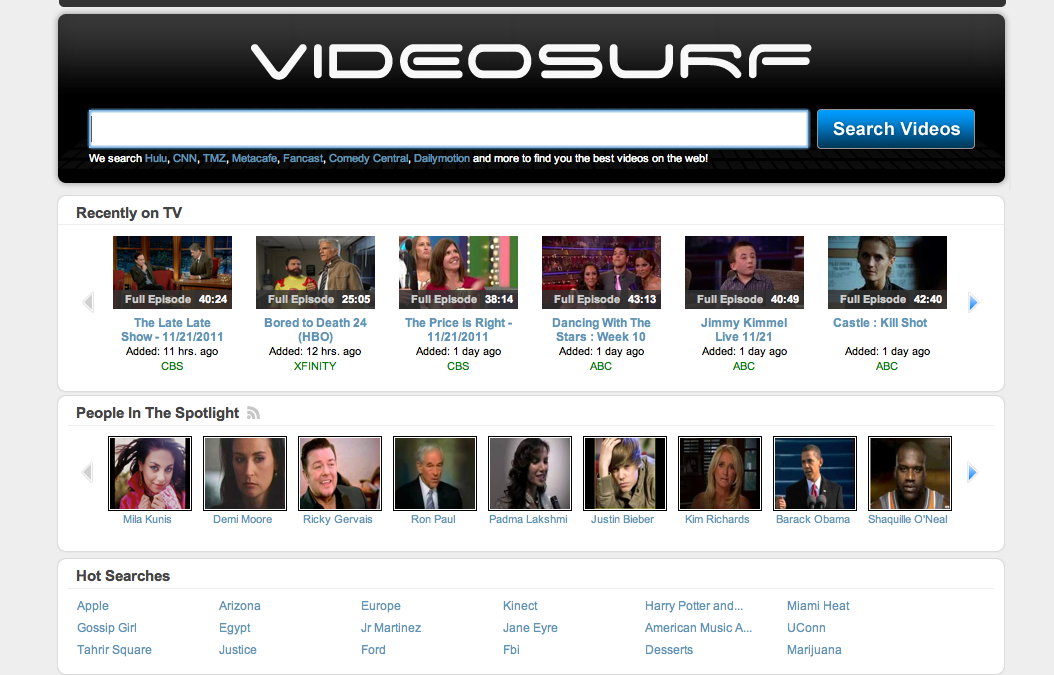Open the Justice hot search

(x=237, y=650)
